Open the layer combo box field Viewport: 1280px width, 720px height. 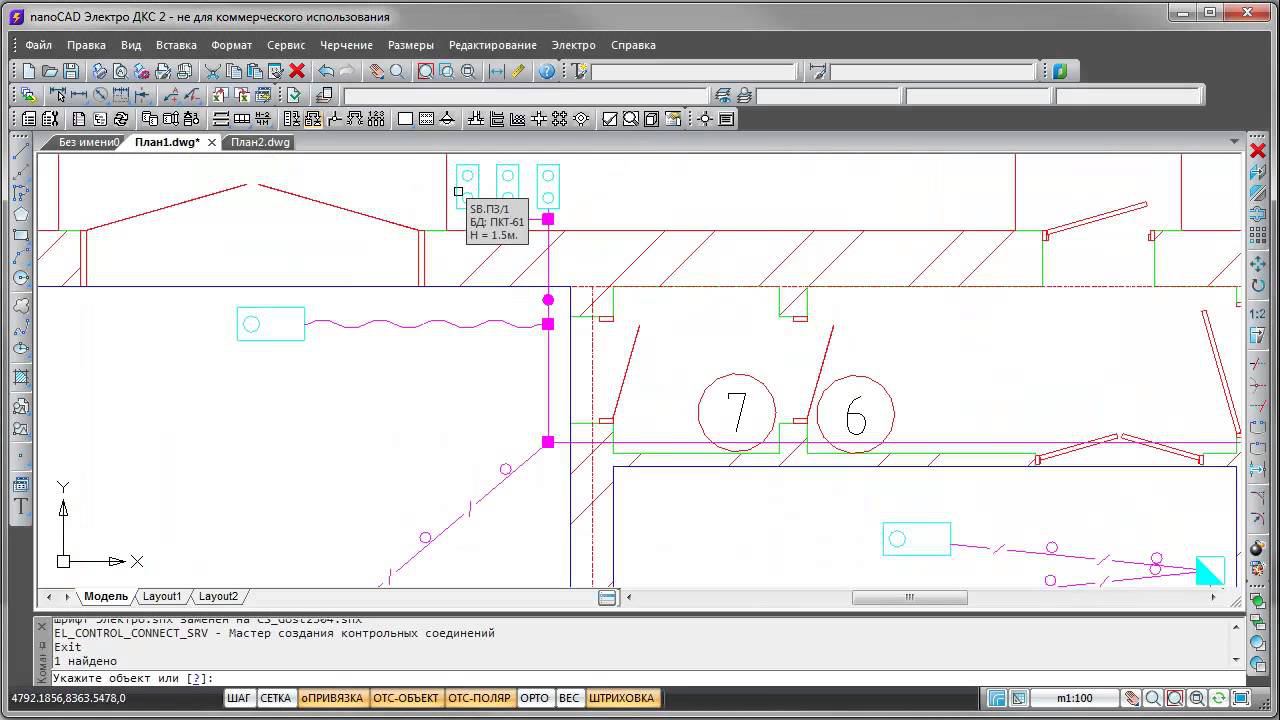point(525,96)
